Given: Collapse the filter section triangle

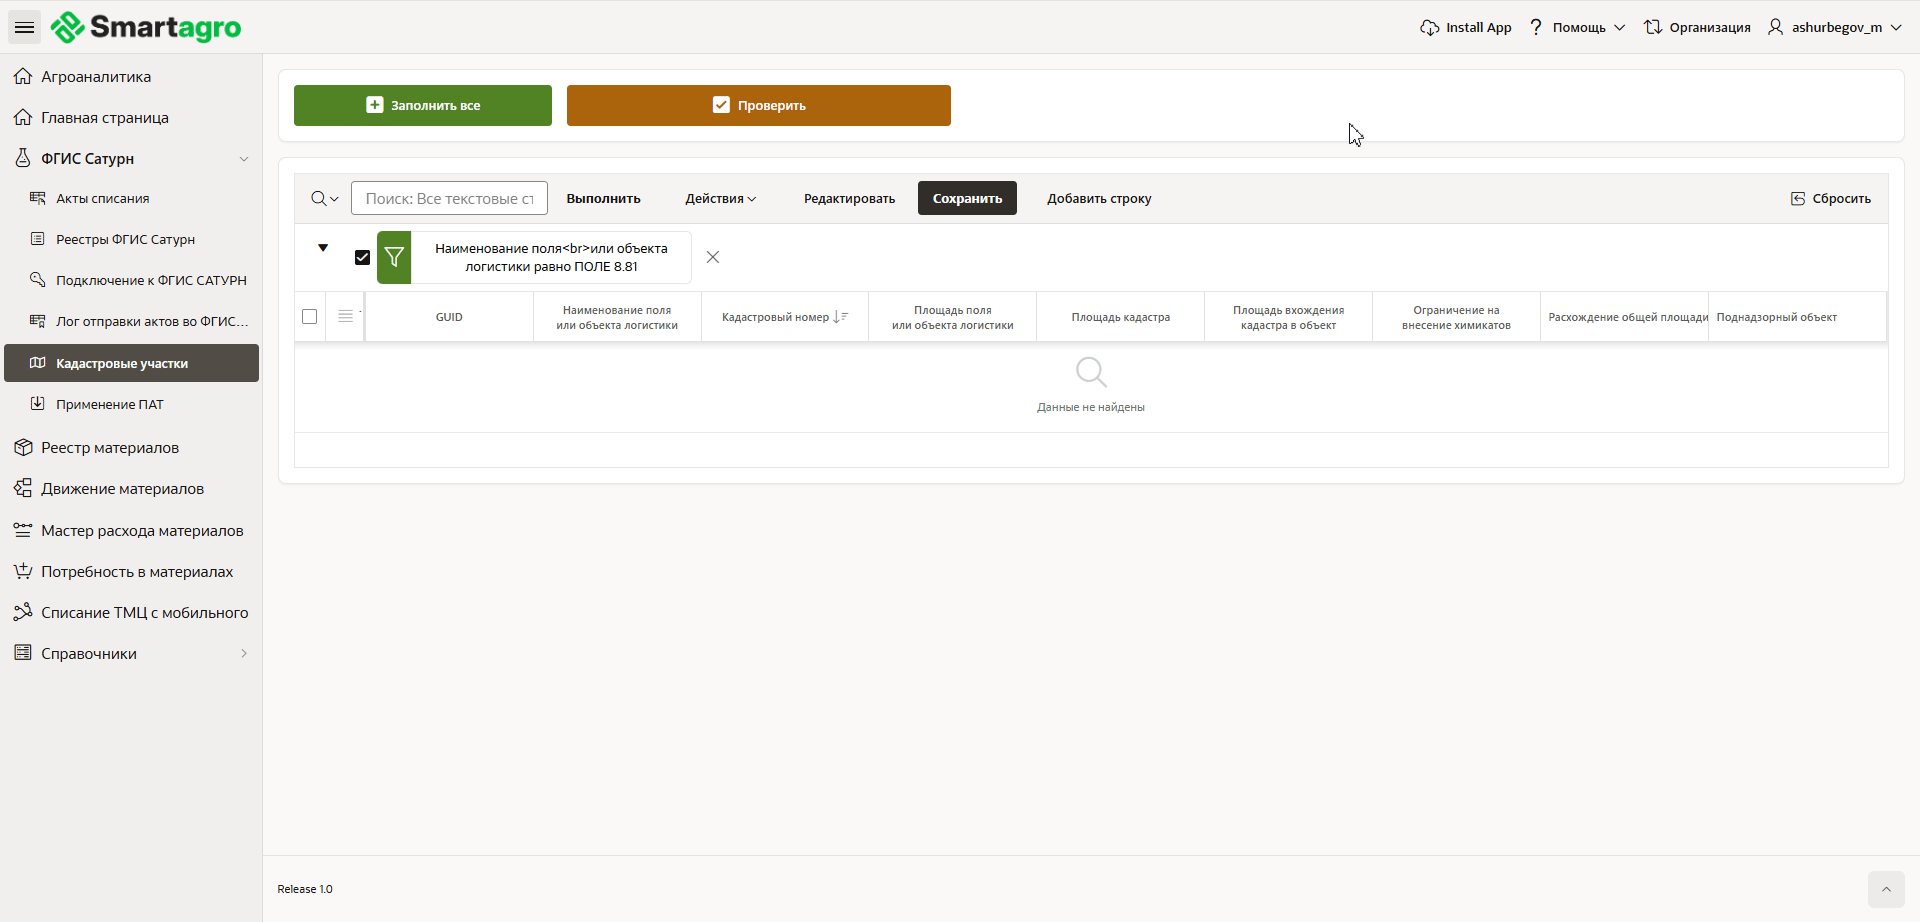Looking at the screenshot, I should 323,248.
